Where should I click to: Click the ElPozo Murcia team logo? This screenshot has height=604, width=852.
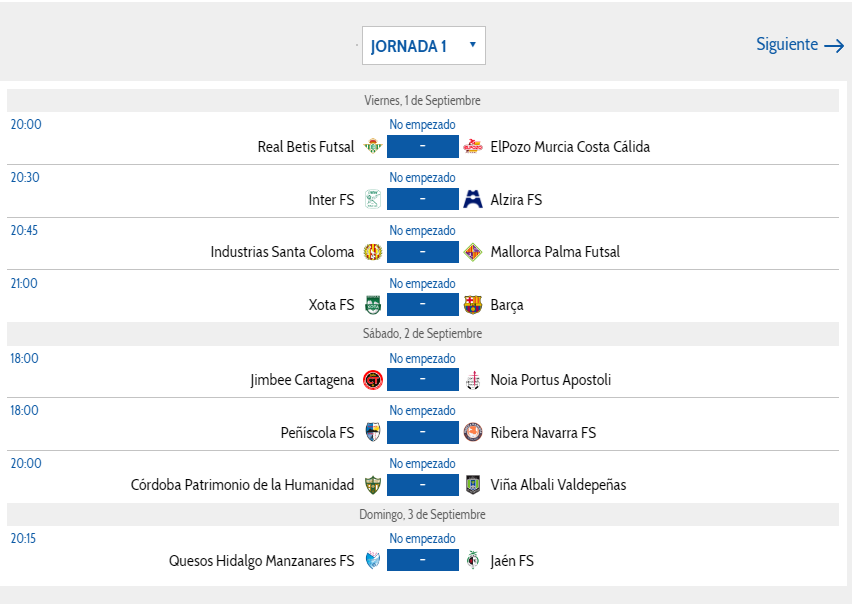coord(473,146)
